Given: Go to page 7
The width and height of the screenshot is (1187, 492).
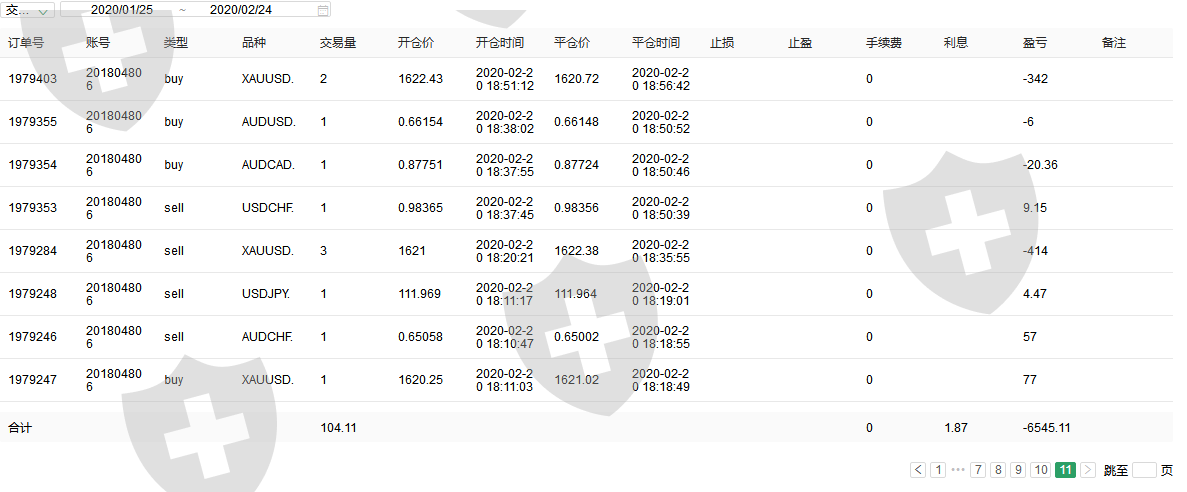Looking at the screenshot, I should [x=978, y=470].
